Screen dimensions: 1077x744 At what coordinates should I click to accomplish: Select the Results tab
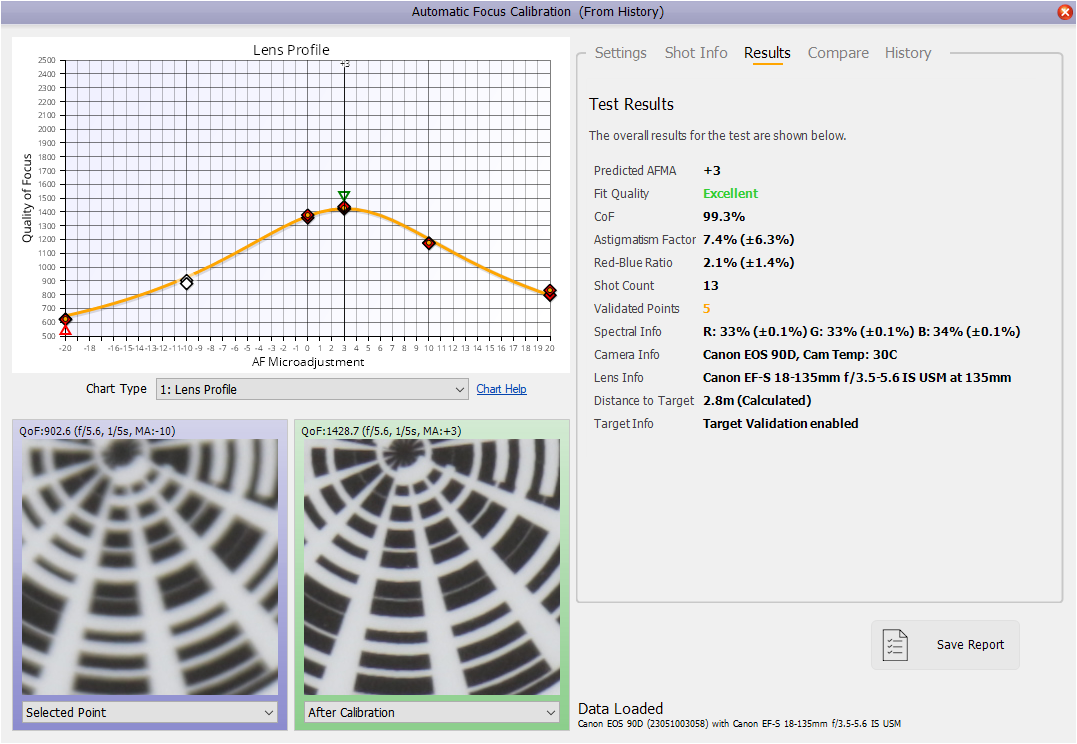(767, 53)
